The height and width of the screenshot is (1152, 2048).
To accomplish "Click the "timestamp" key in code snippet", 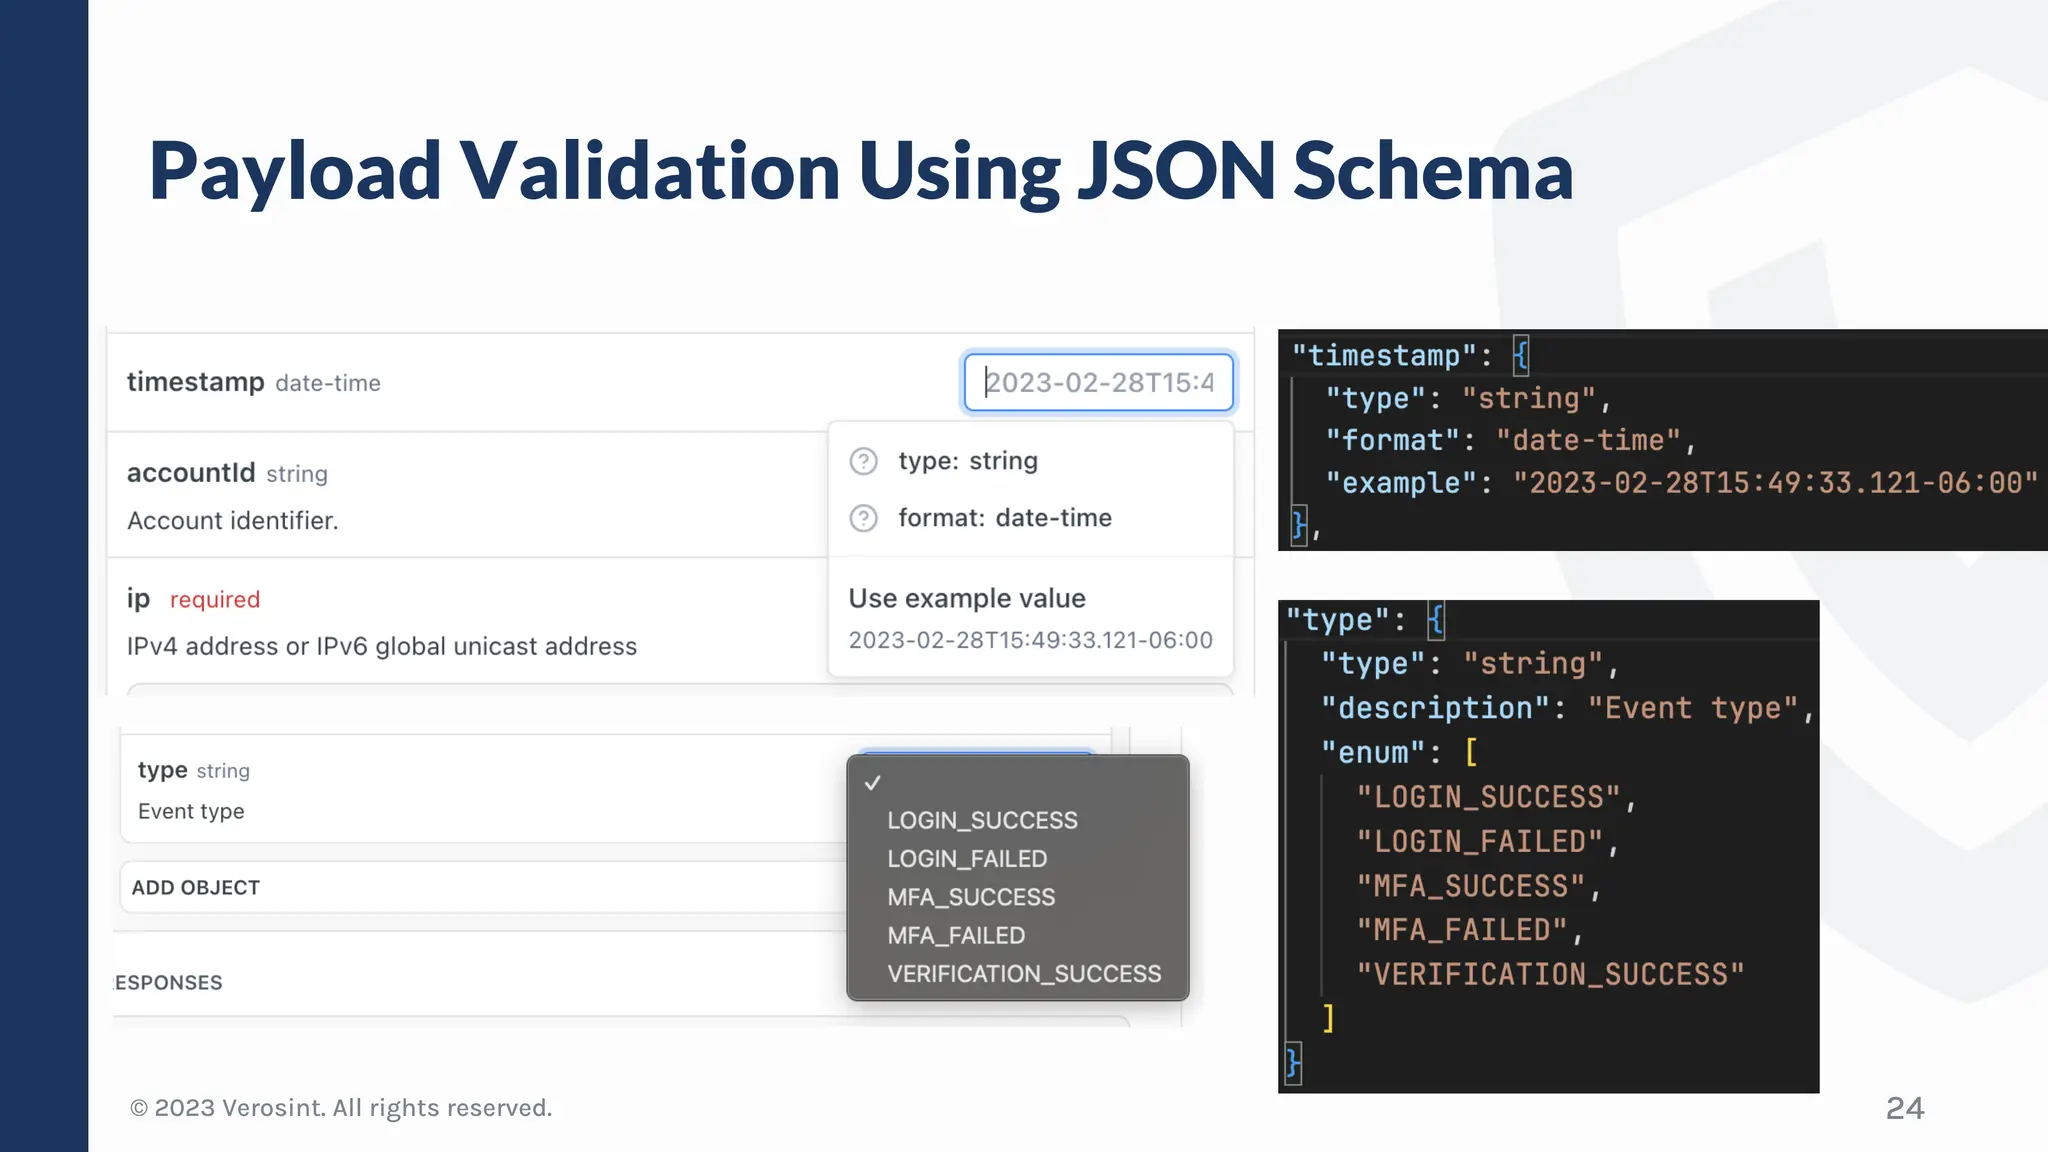I will (x=1383, y=355).
